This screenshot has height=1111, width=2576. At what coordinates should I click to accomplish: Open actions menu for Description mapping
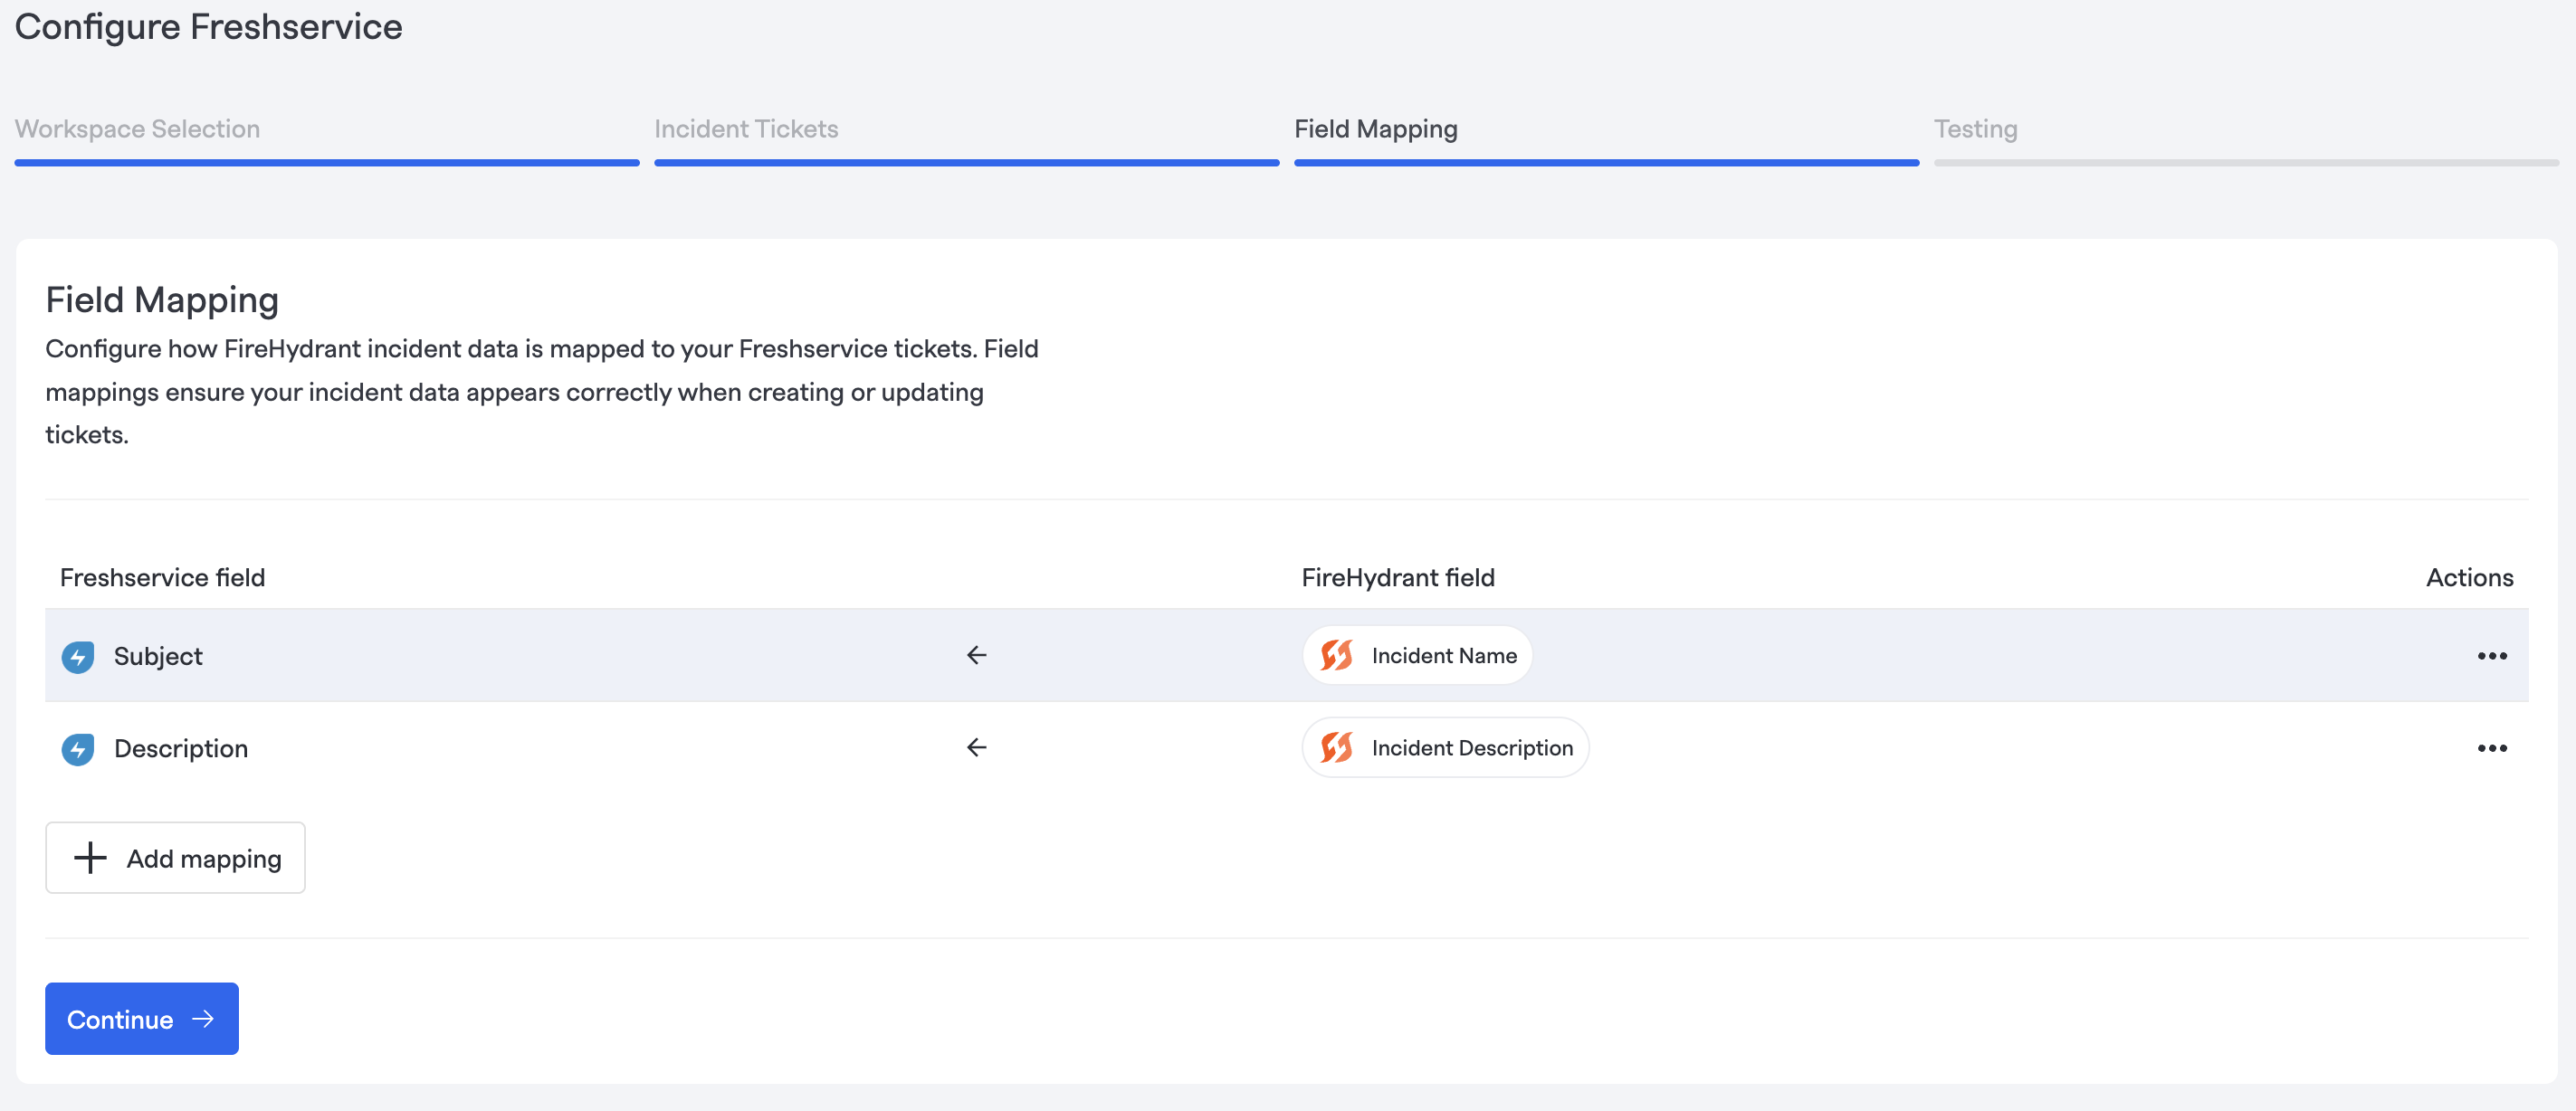click(x=2491, y=748)
